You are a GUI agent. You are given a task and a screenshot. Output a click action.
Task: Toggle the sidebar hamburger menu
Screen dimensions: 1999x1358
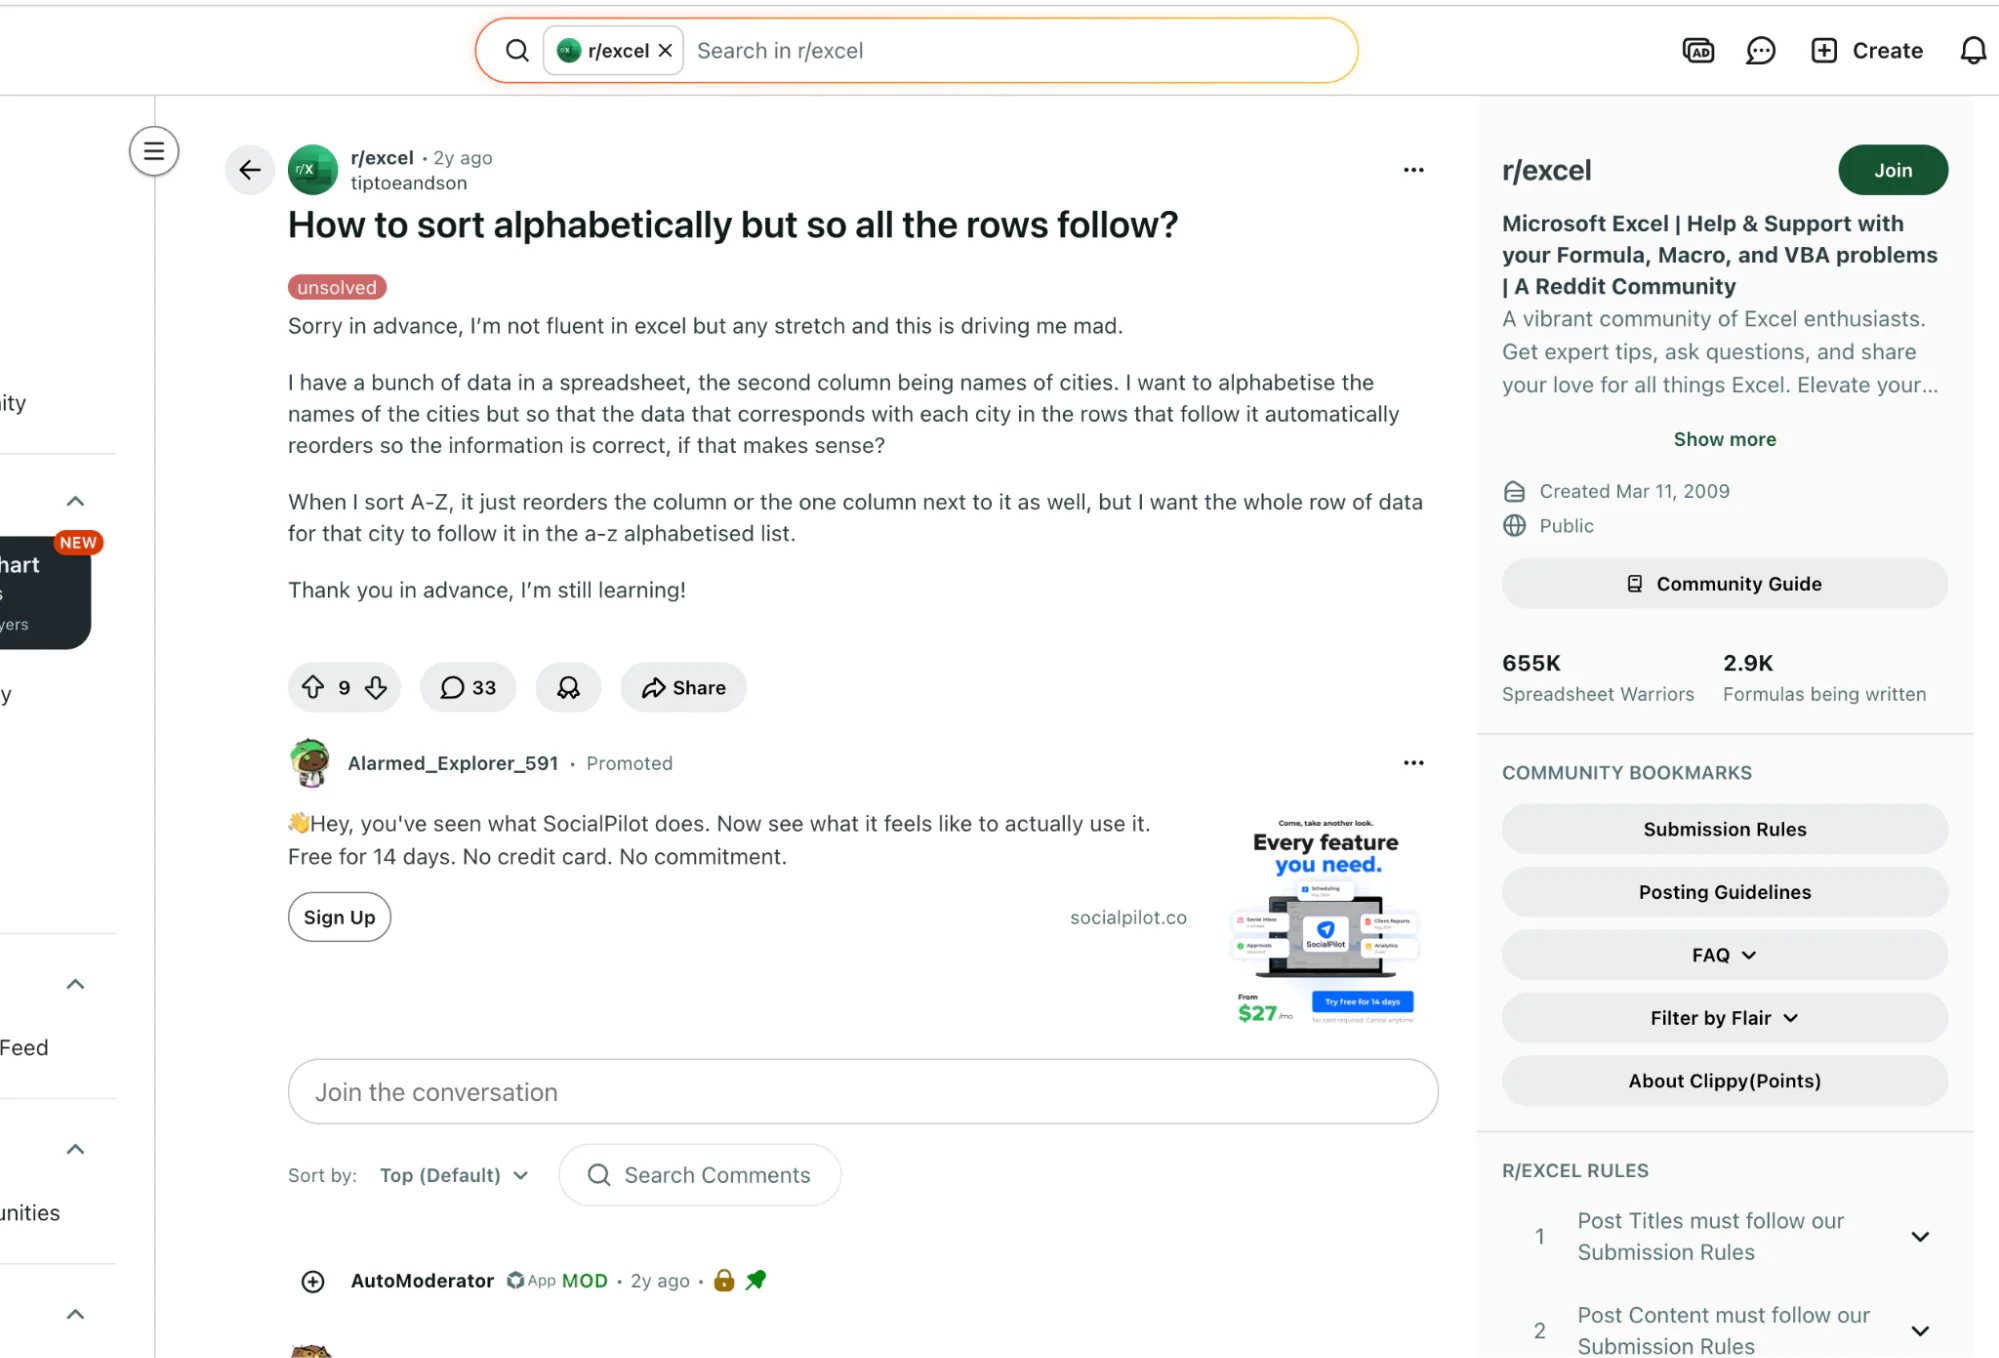[x=154, y=152]
